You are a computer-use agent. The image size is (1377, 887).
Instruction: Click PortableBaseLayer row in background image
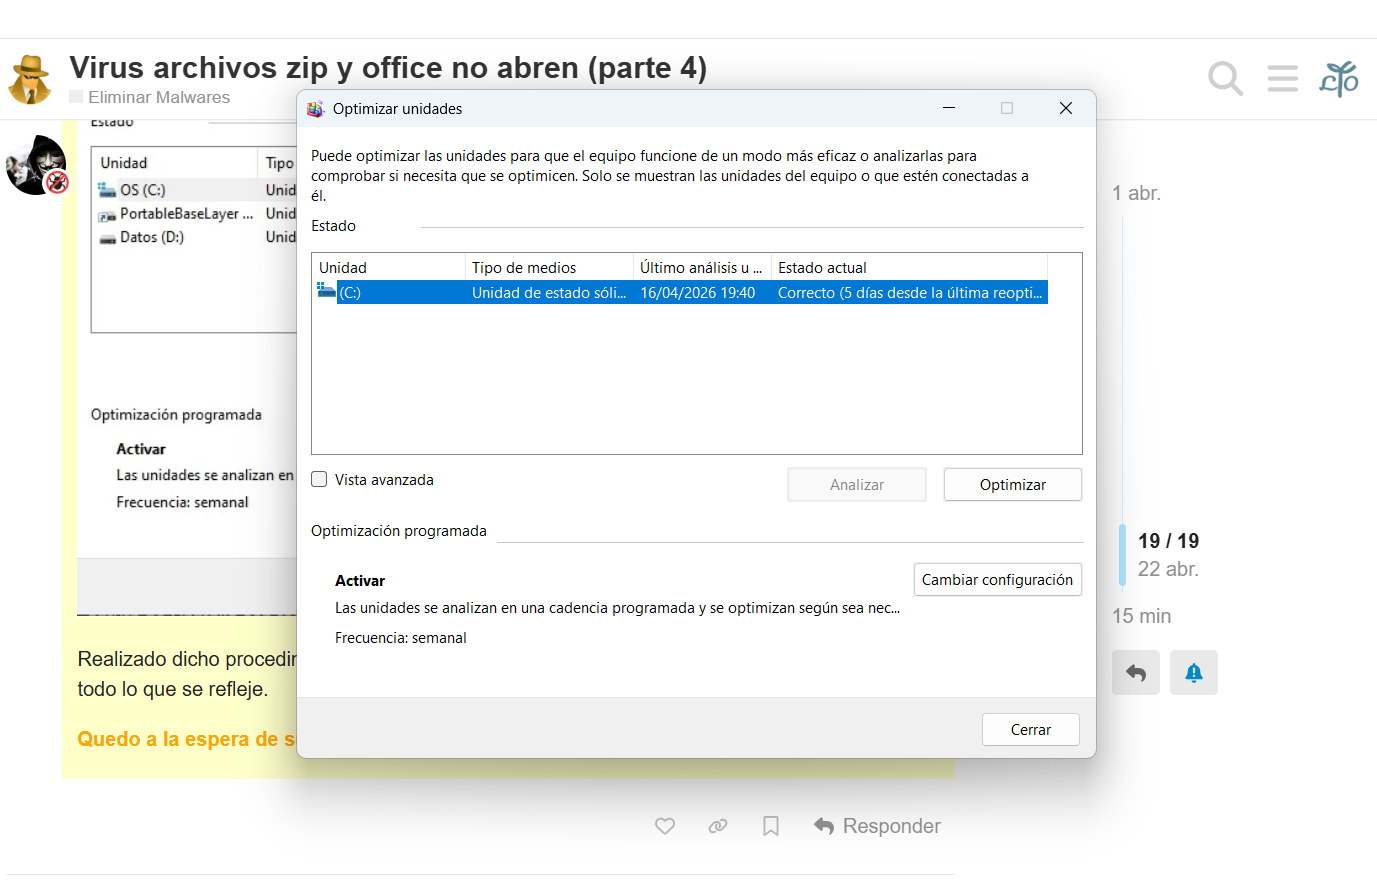177,214
